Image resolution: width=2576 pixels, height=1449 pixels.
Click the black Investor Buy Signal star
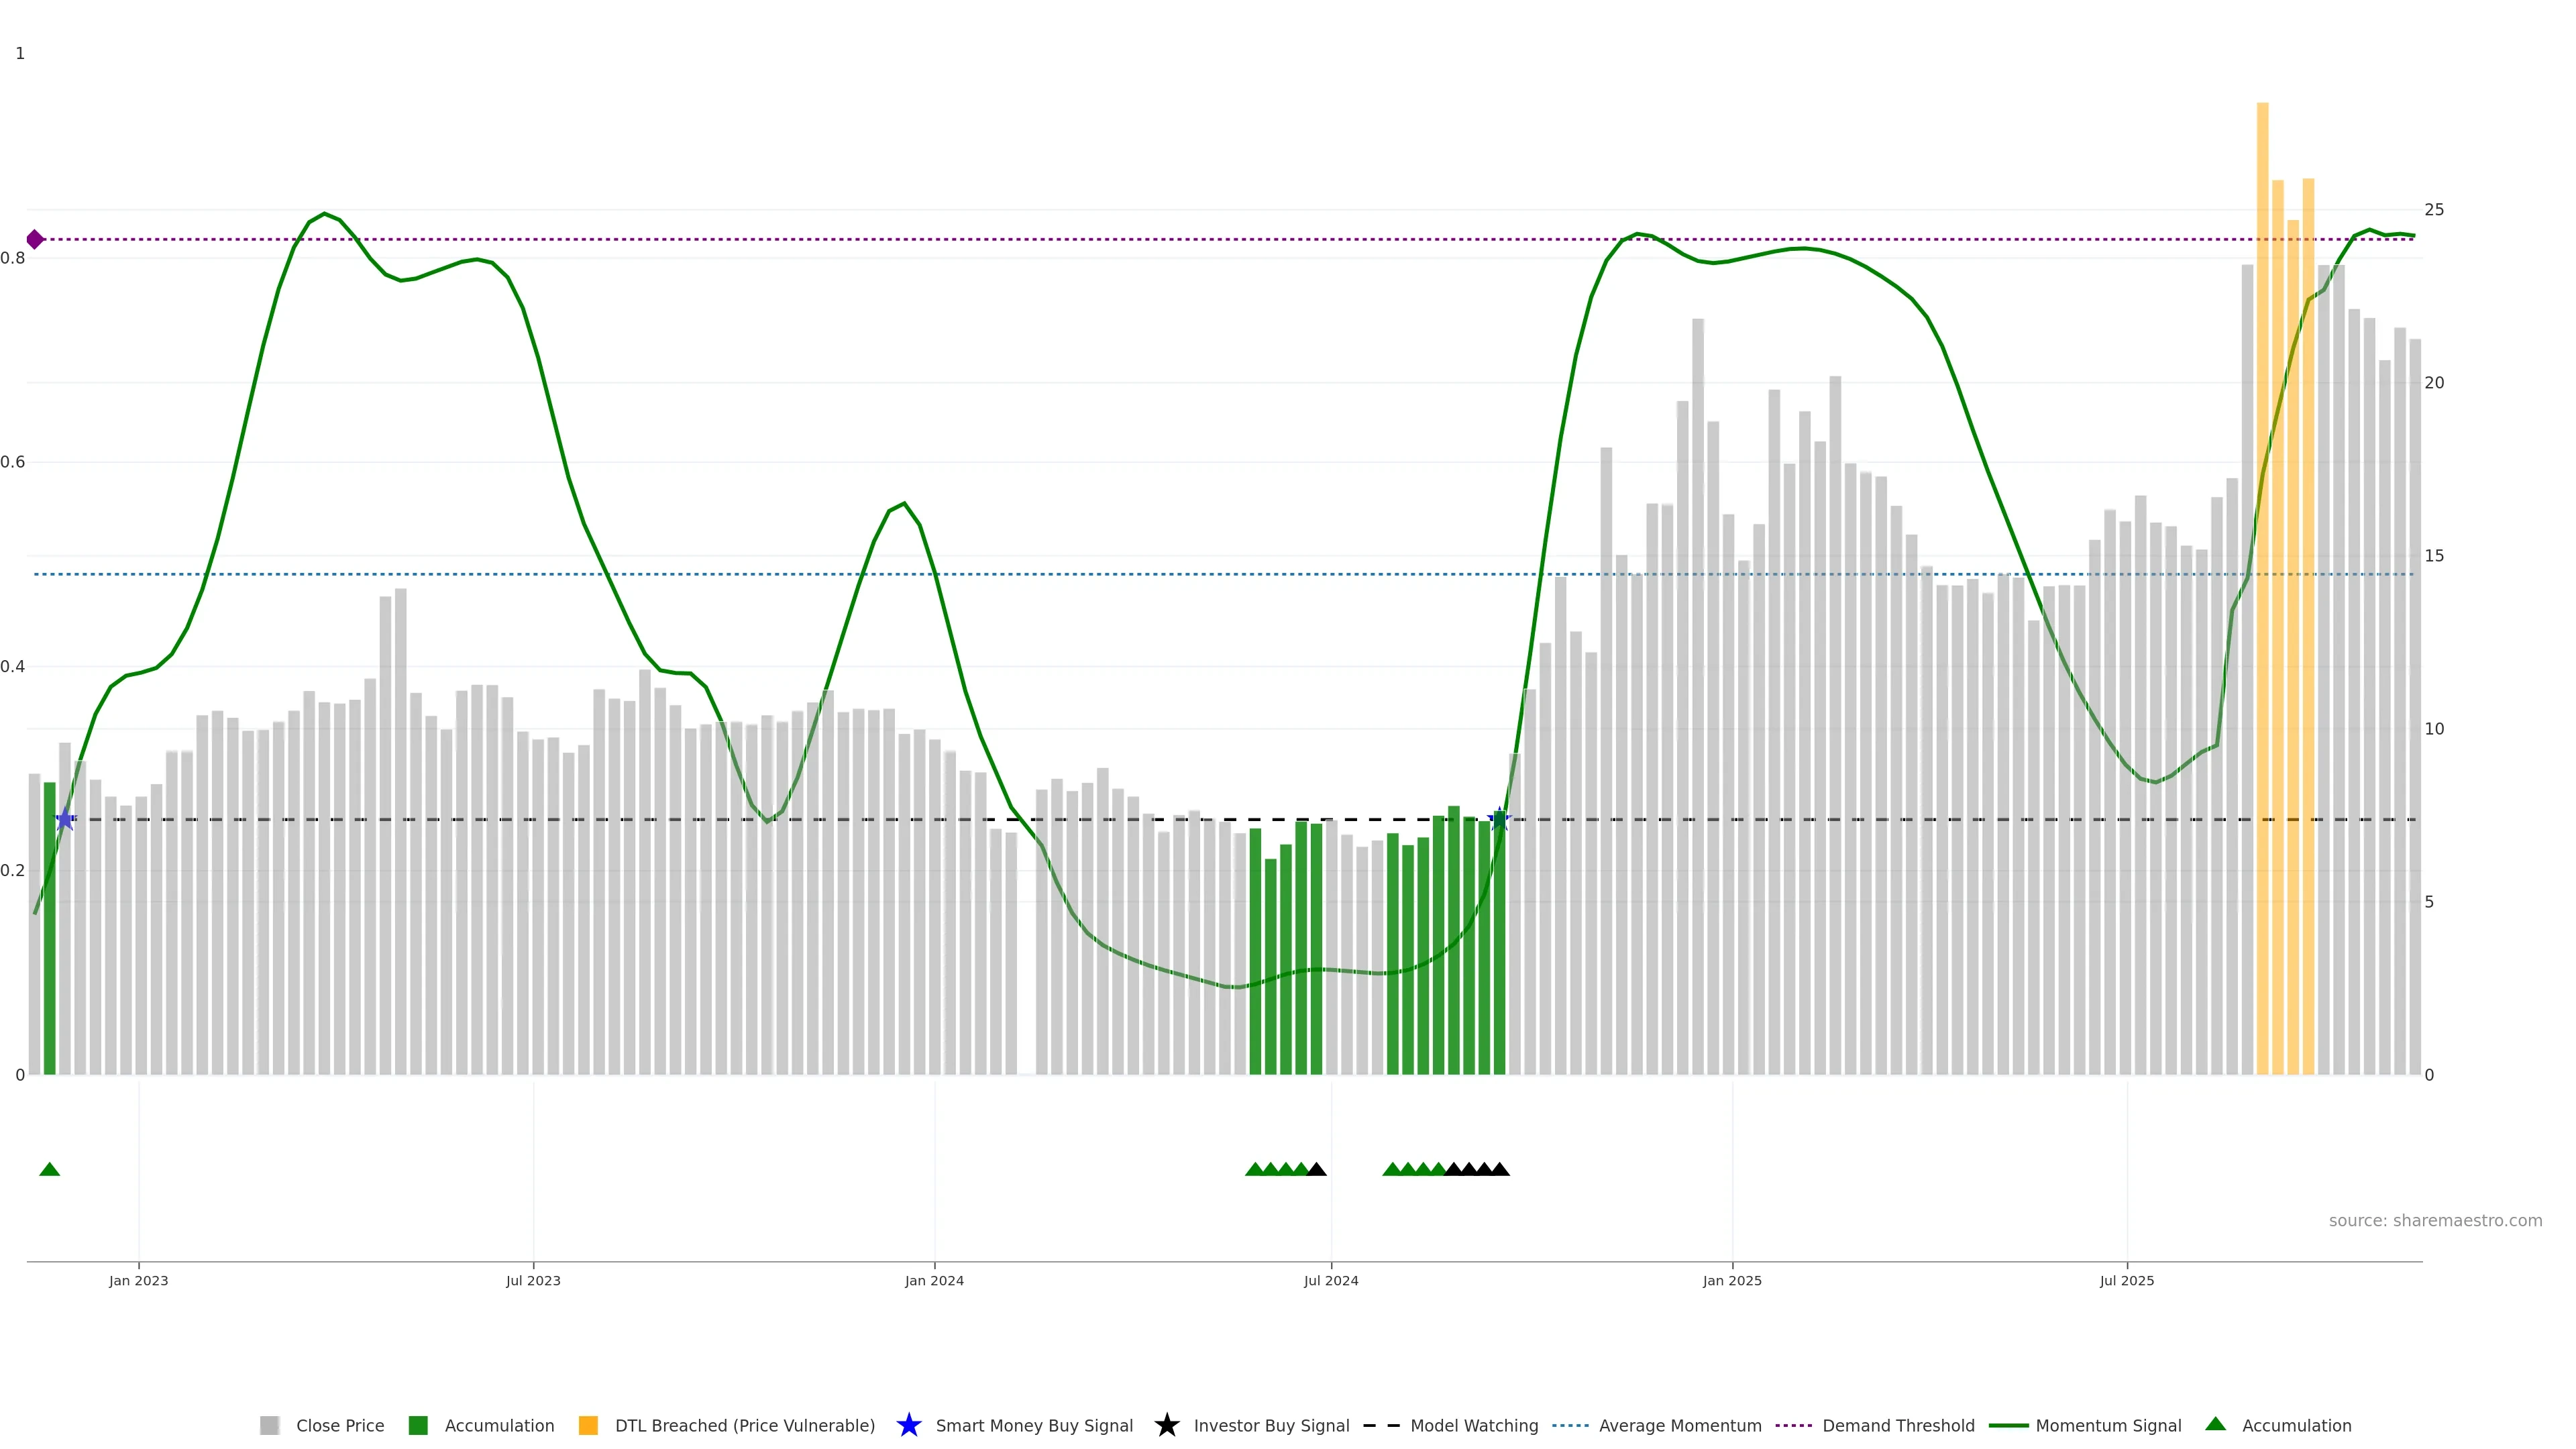tap(1166, 1426)
